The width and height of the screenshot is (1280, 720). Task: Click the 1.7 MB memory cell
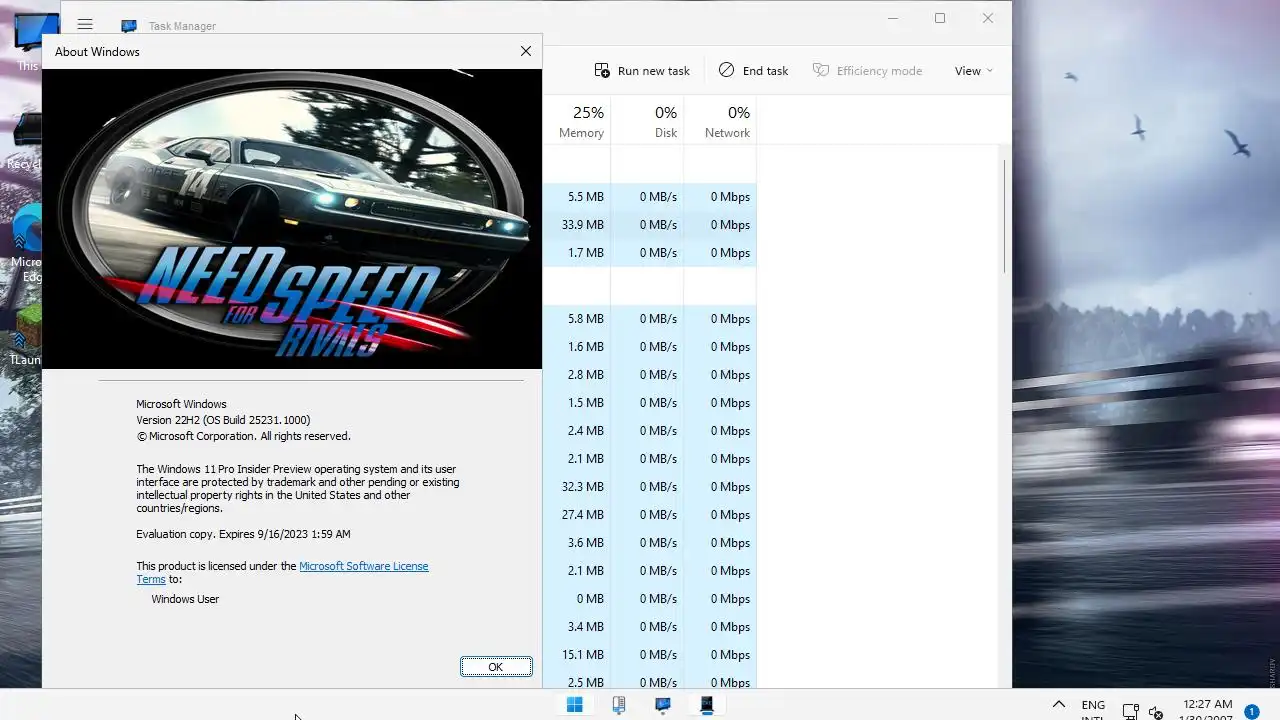[577, 253]
